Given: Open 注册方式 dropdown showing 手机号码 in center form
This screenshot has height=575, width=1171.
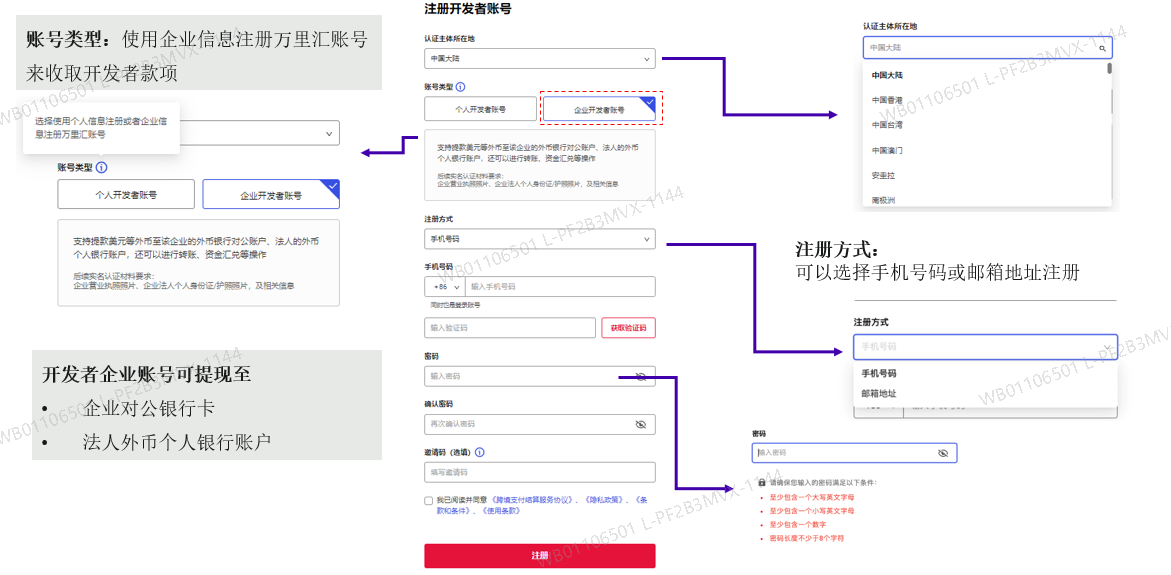Looking at the screenshot, I should [x=540, y=239].
